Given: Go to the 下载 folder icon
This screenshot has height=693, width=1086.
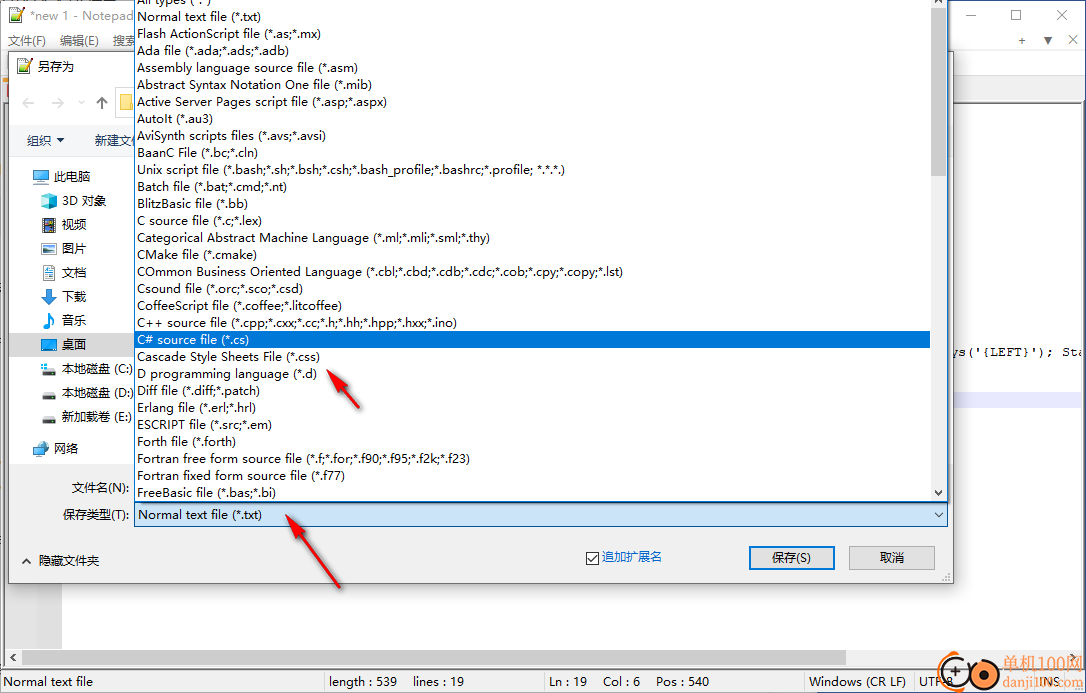Looking at the screenshot, I should (48, 297).
